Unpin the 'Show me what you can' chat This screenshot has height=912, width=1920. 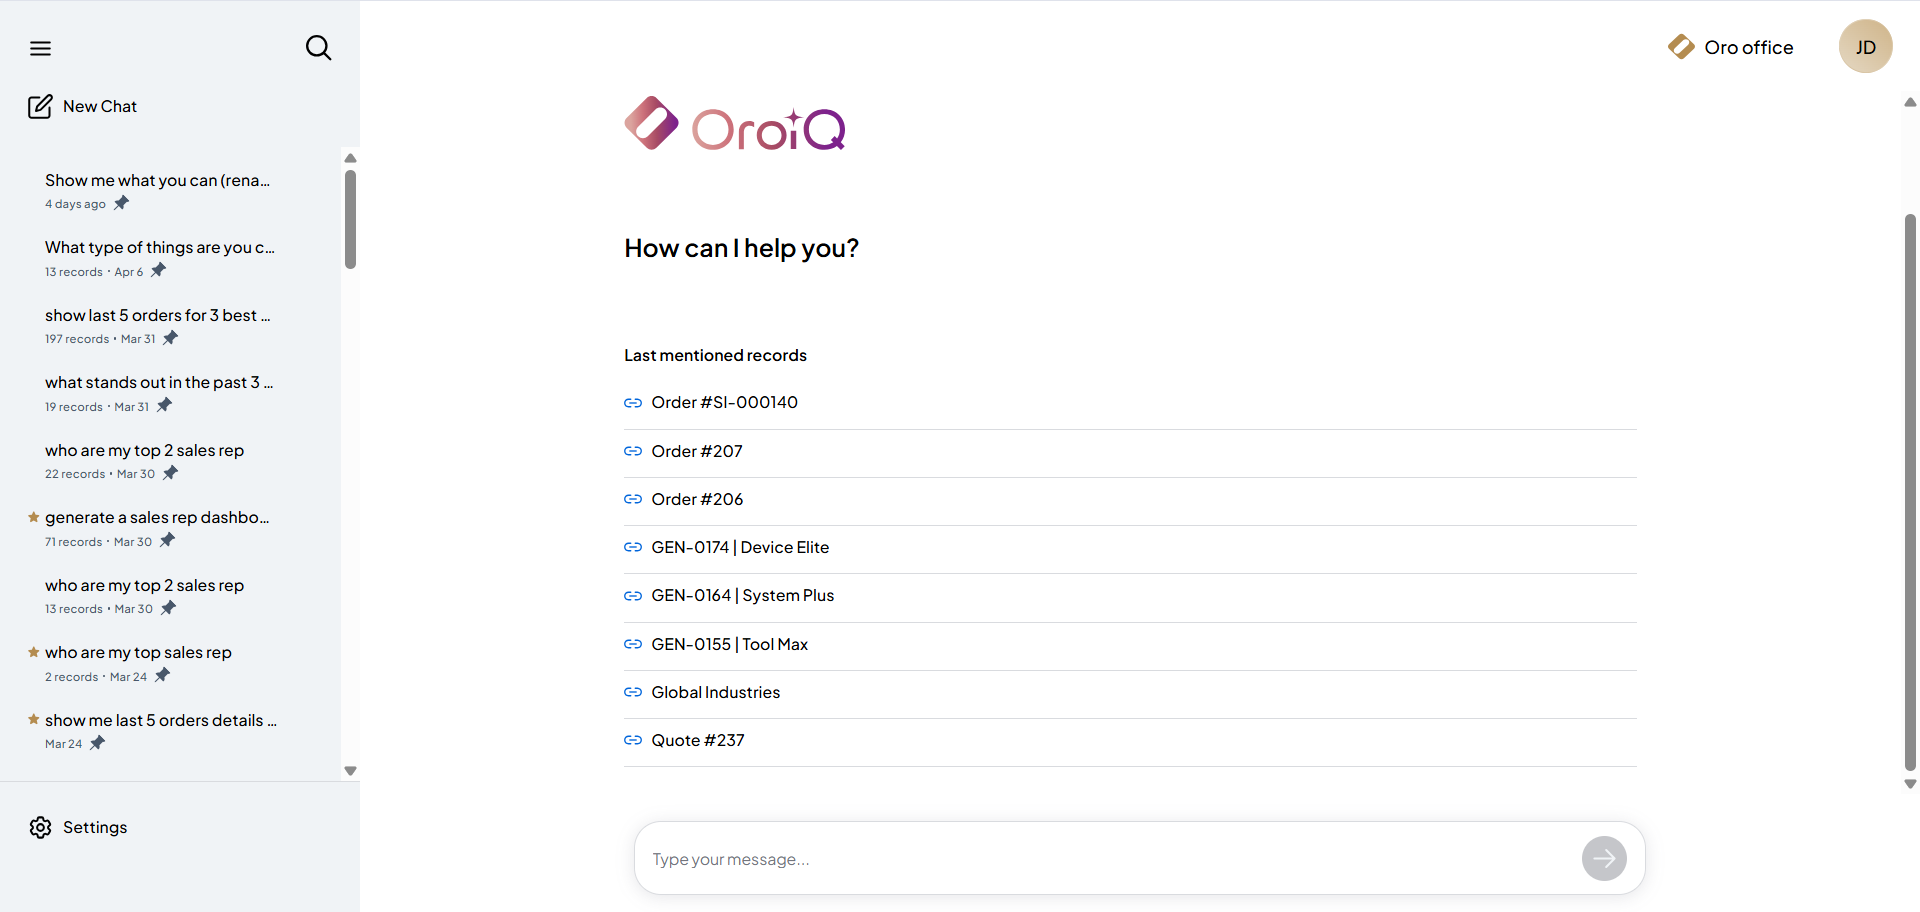pyautogui.click(x=121, y=203)
